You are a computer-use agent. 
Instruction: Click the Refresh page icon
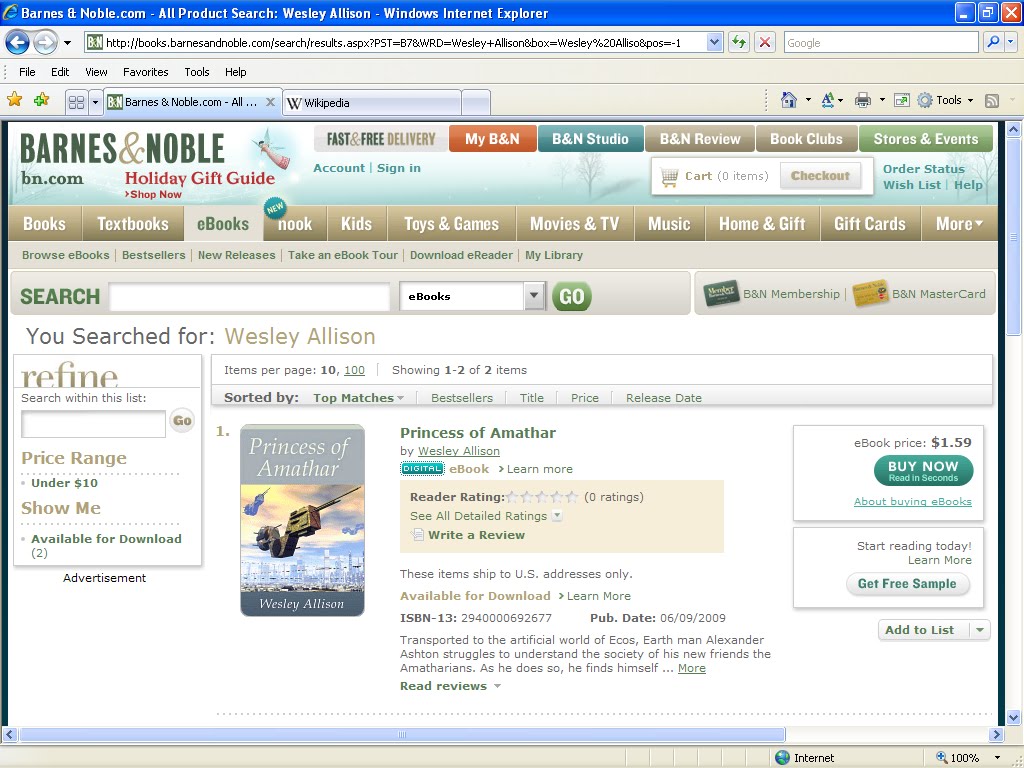pos(739,42)
